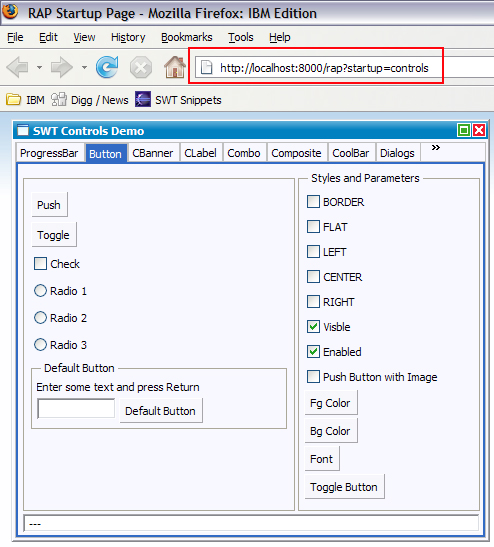Viewport: 494px width, 547px height.
Task: Open the Digg / News bookmark
Action: 90,100
